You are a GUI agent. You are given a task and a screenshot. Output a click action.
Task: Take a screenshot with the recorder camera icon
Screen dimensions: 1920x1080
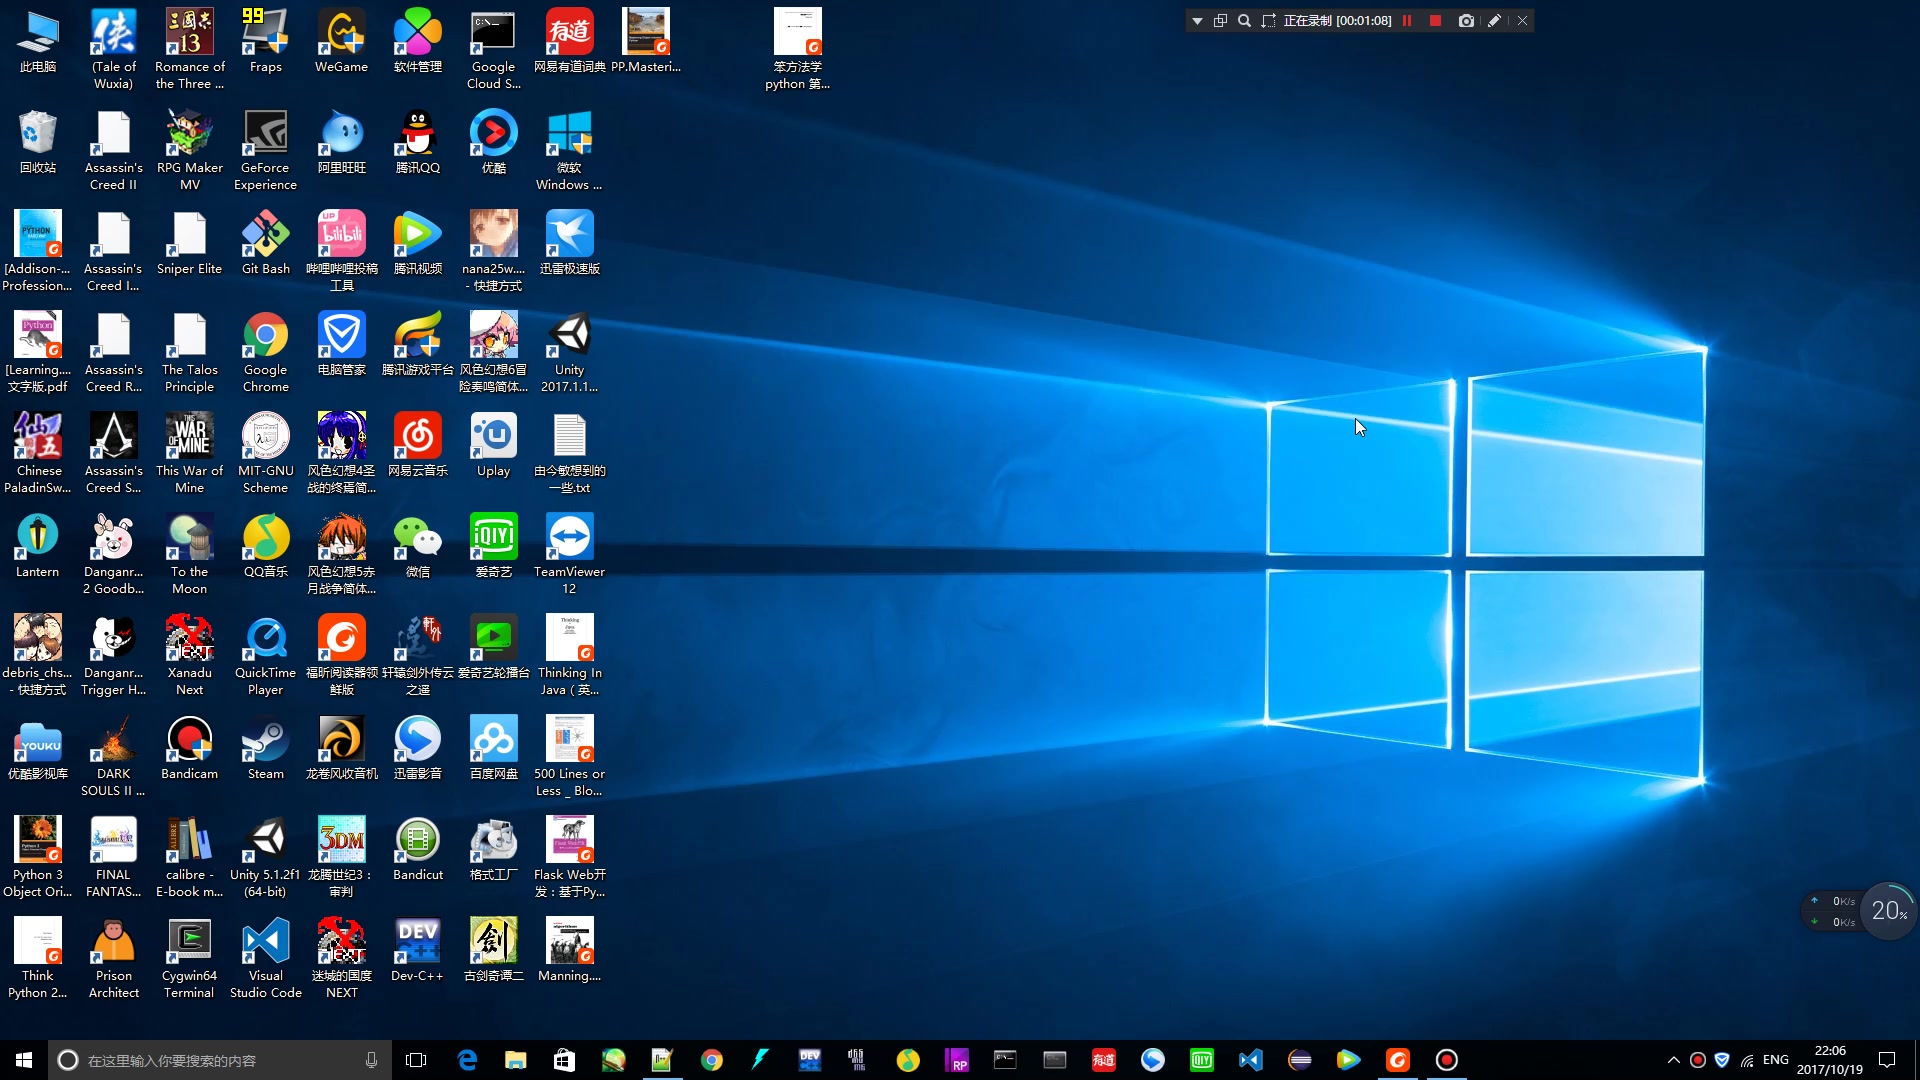point(1466,21)
